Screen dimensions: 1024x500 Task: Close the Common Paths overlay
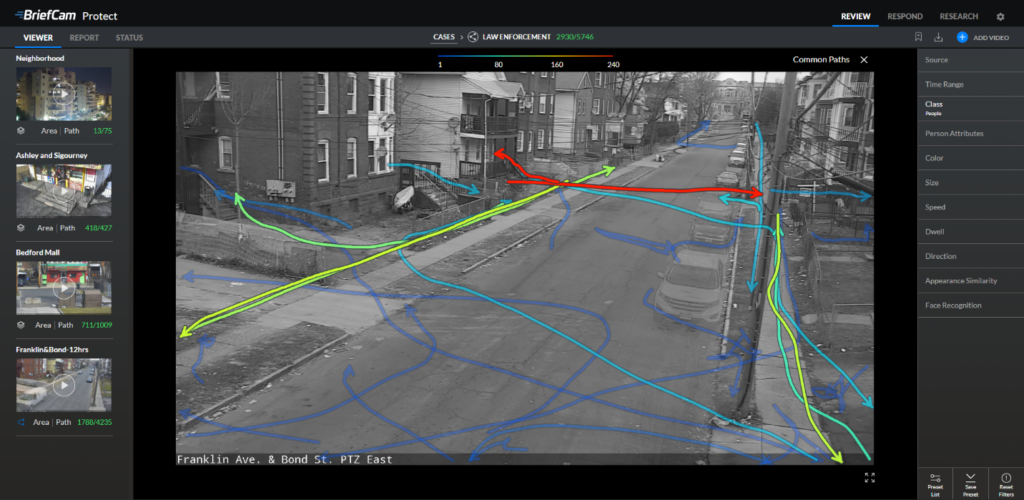(x=864, y=60)
